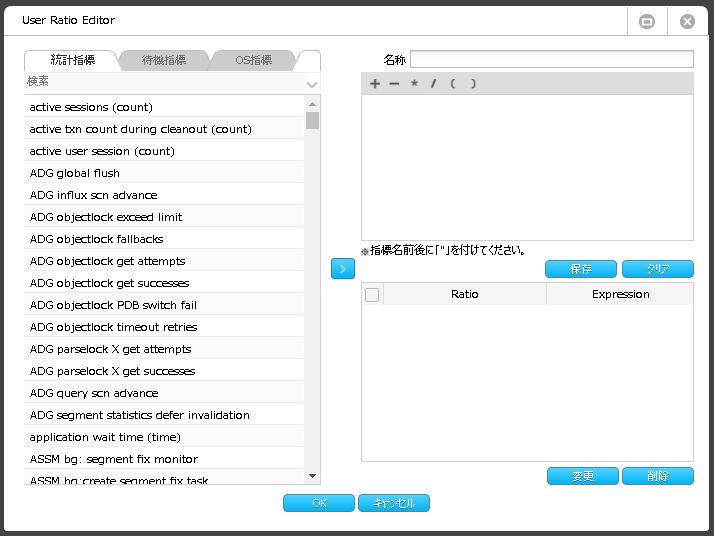Expand the 検索 search dropdown arrow

[x=312, y=84]
